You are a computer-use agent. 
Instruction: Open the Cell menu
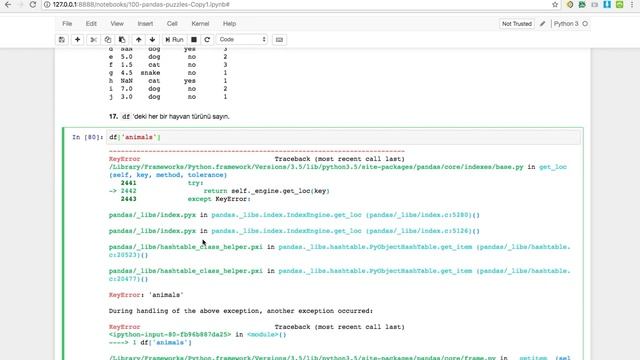pyautogui.click(x=172, y=24)
